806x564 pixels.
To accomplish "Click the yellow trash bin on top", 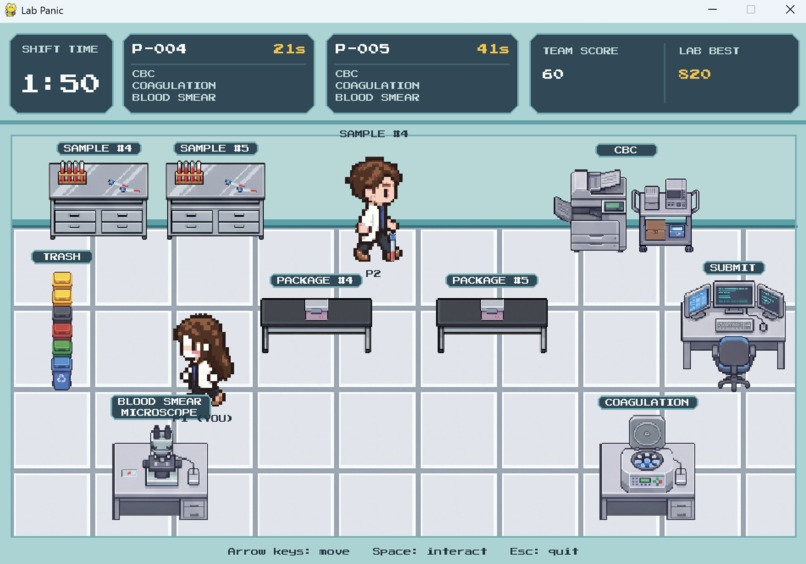I will (x=62, y=280).
